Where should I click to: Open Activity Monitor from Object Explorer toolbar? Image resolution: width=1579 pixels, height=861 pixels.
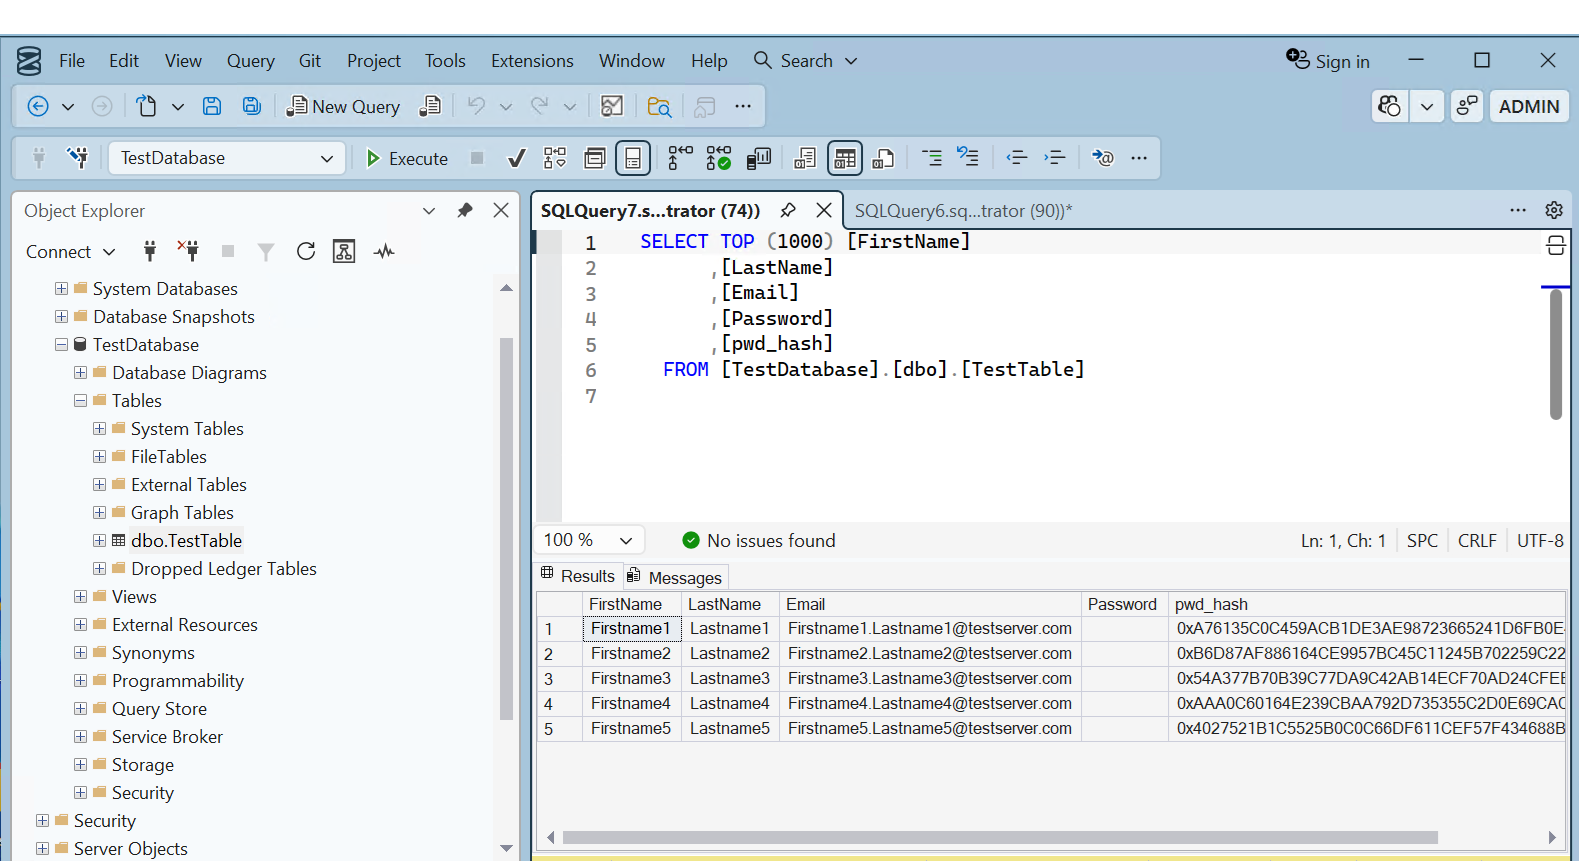(384, 251)
